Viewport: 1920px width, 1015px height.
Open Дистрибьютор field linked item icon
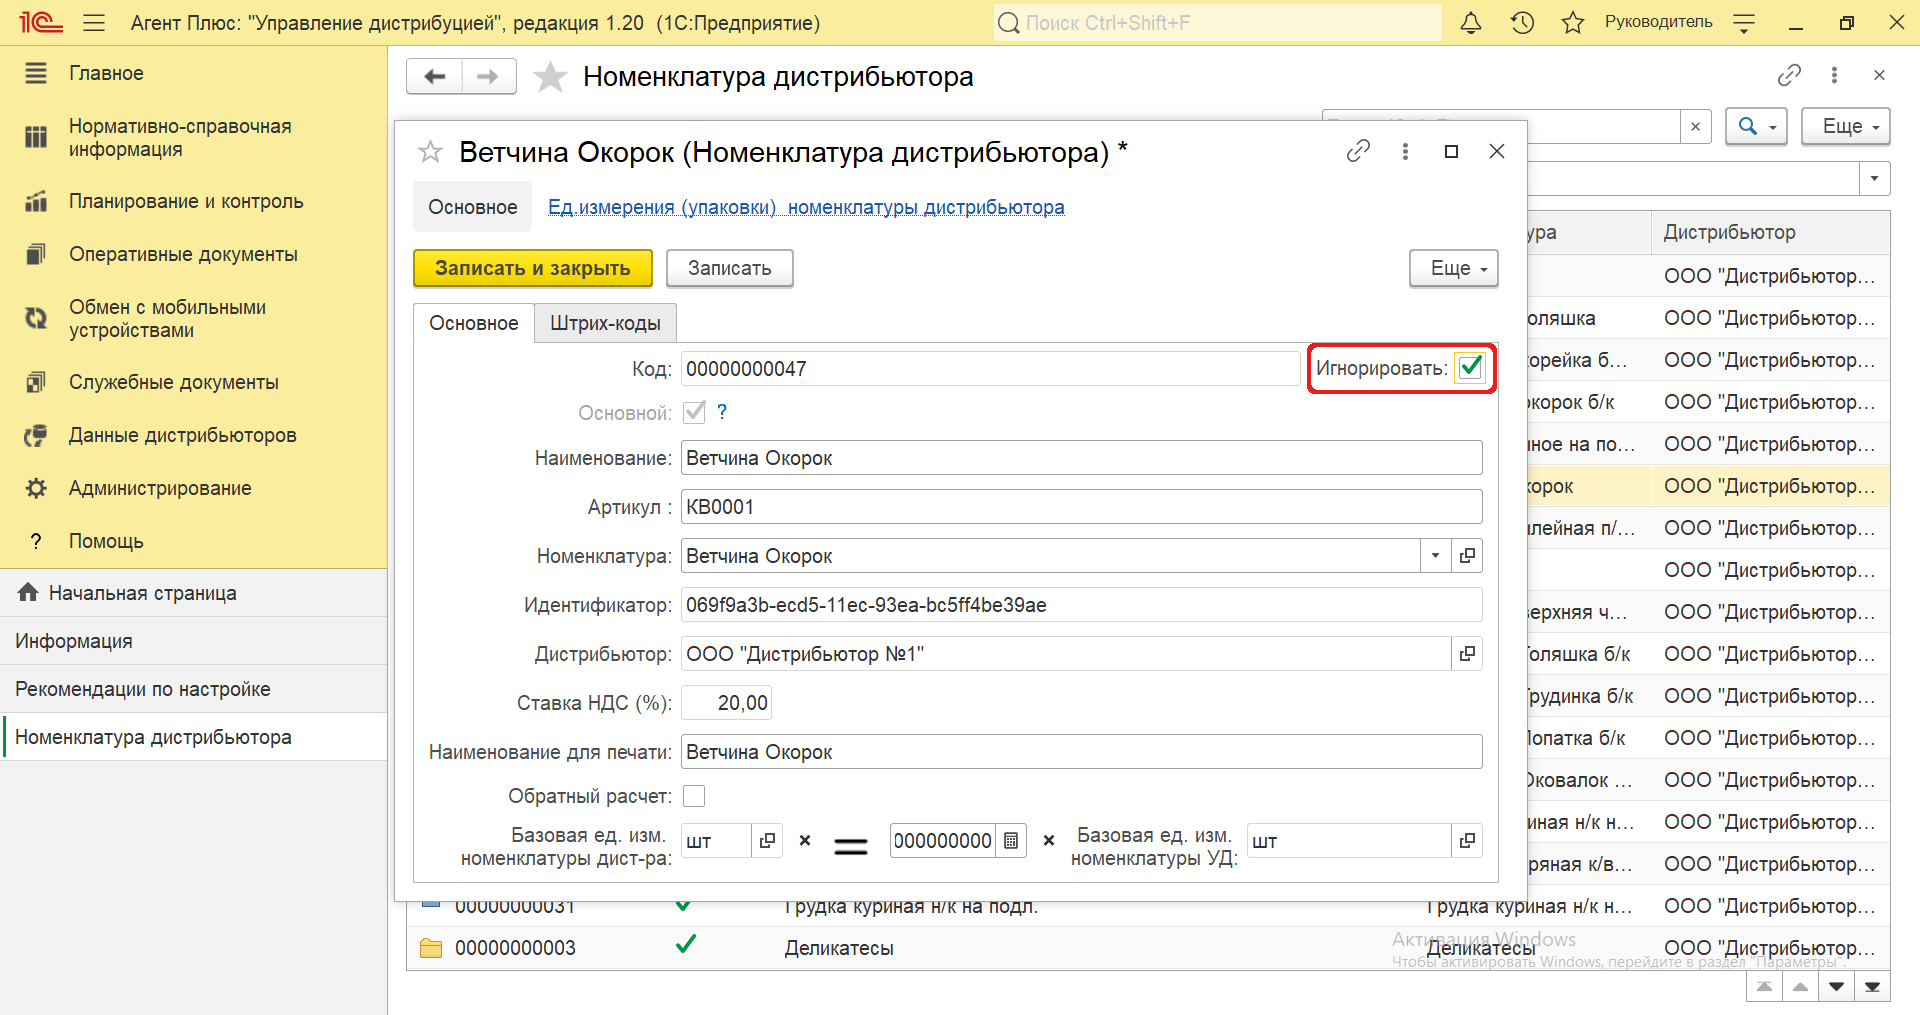1467,654
